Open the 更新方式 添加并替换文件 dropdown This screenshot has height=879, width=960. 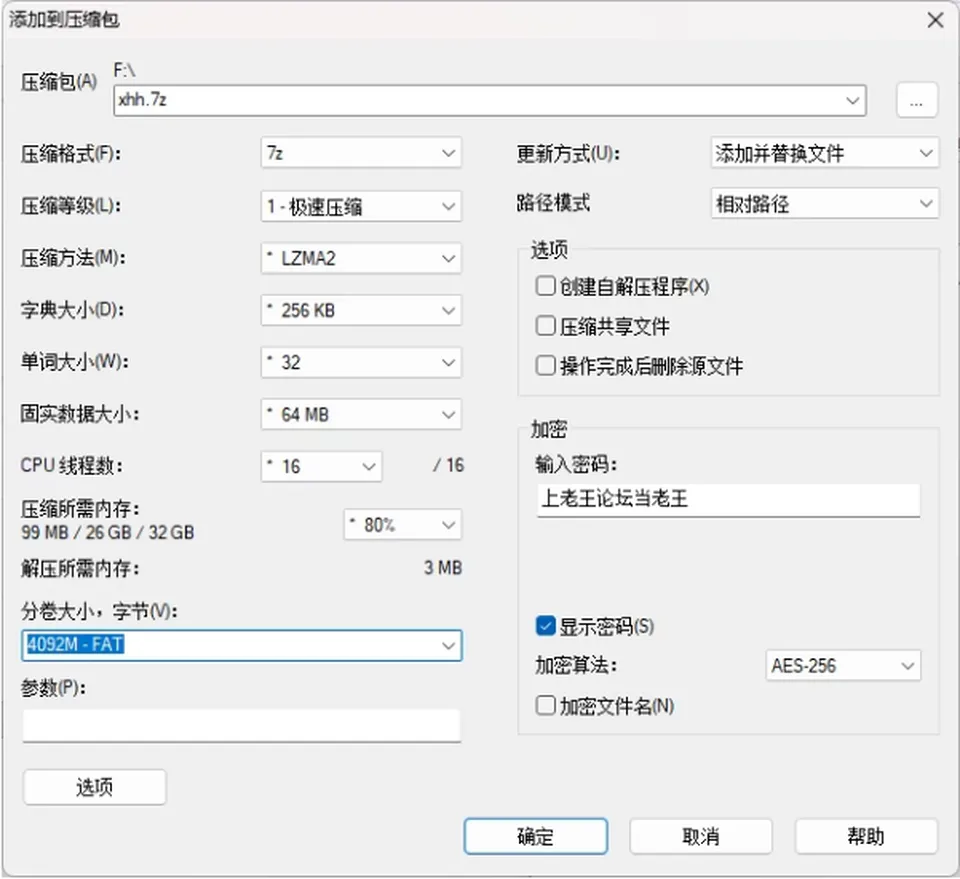[824, 153]
